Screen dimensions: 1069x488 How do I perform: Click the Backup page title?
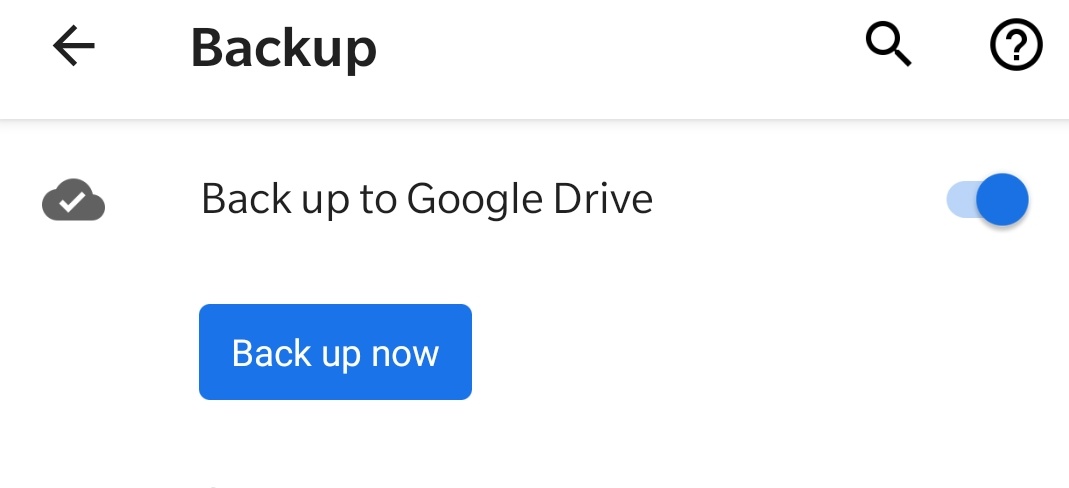click(284, 48)
